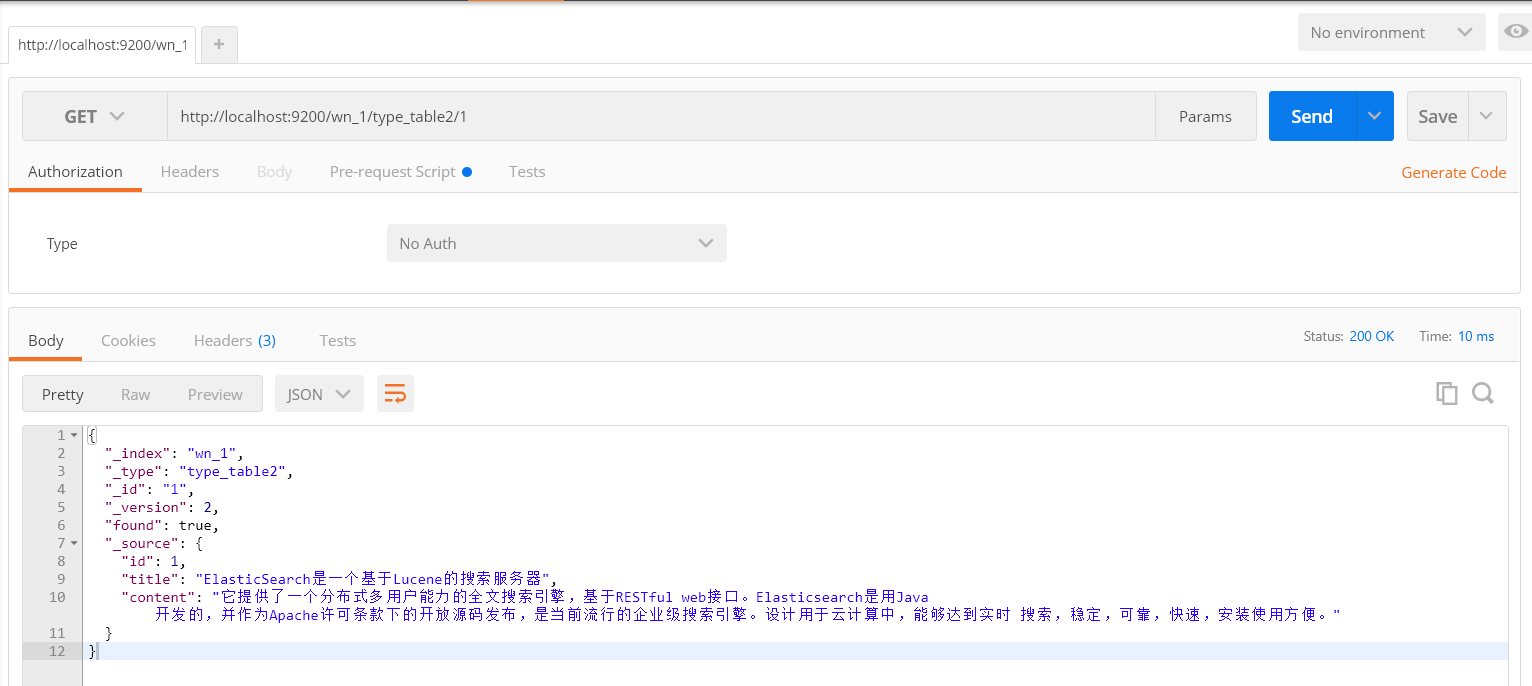Open the request Tests tab
Viewport: 1532px width, 686px height.
pos(527,172)
